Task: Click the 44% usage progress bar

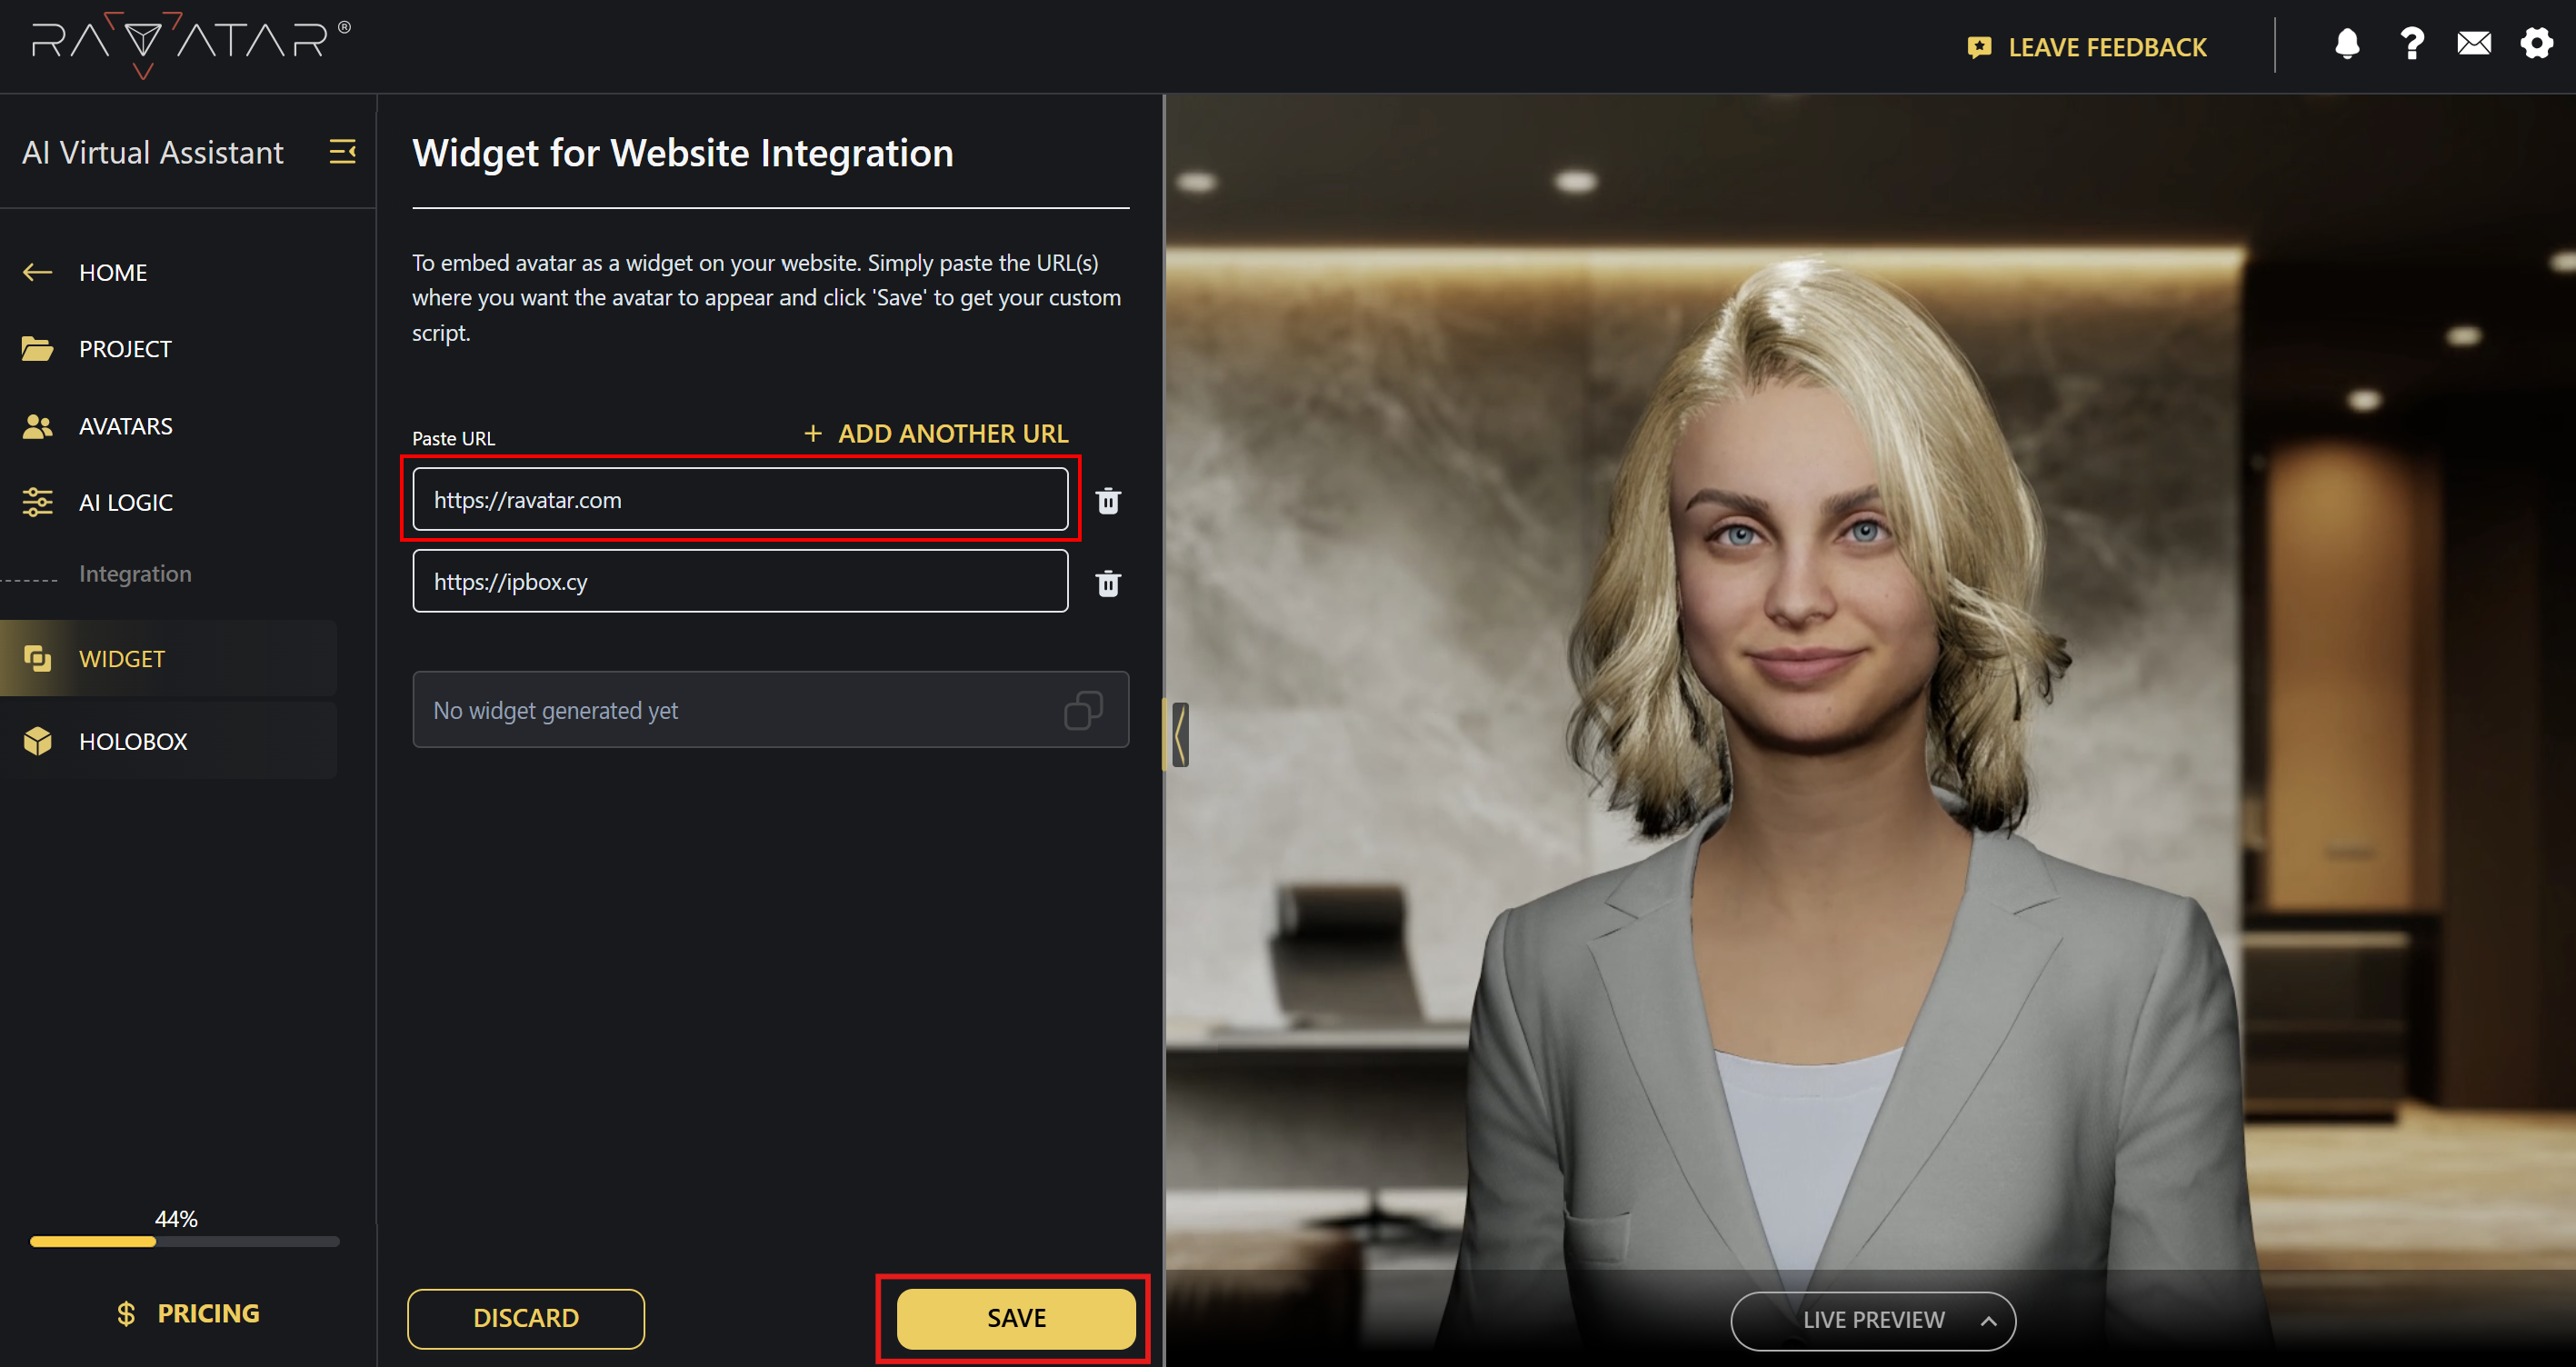Action: pos(184,1241)
